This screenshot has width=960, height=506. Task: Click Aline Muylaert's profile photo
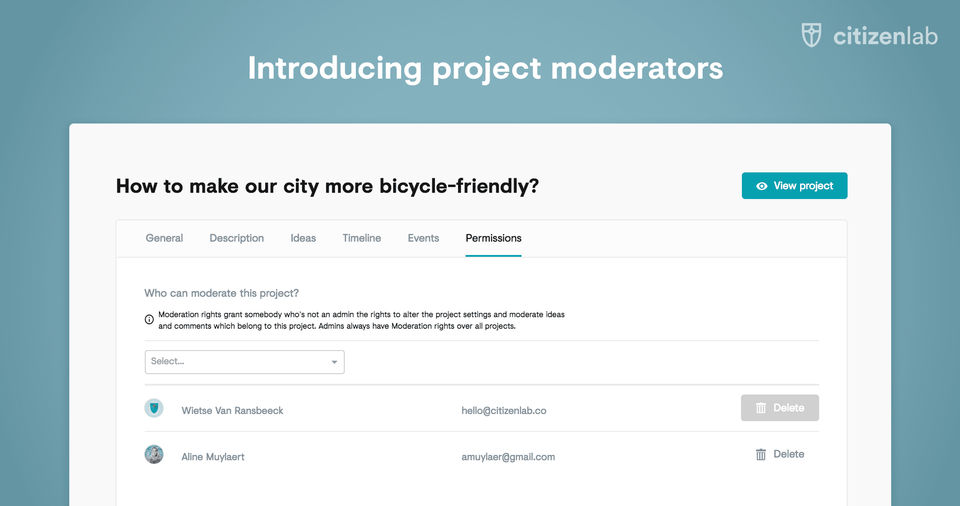click(x=154, y=455)
